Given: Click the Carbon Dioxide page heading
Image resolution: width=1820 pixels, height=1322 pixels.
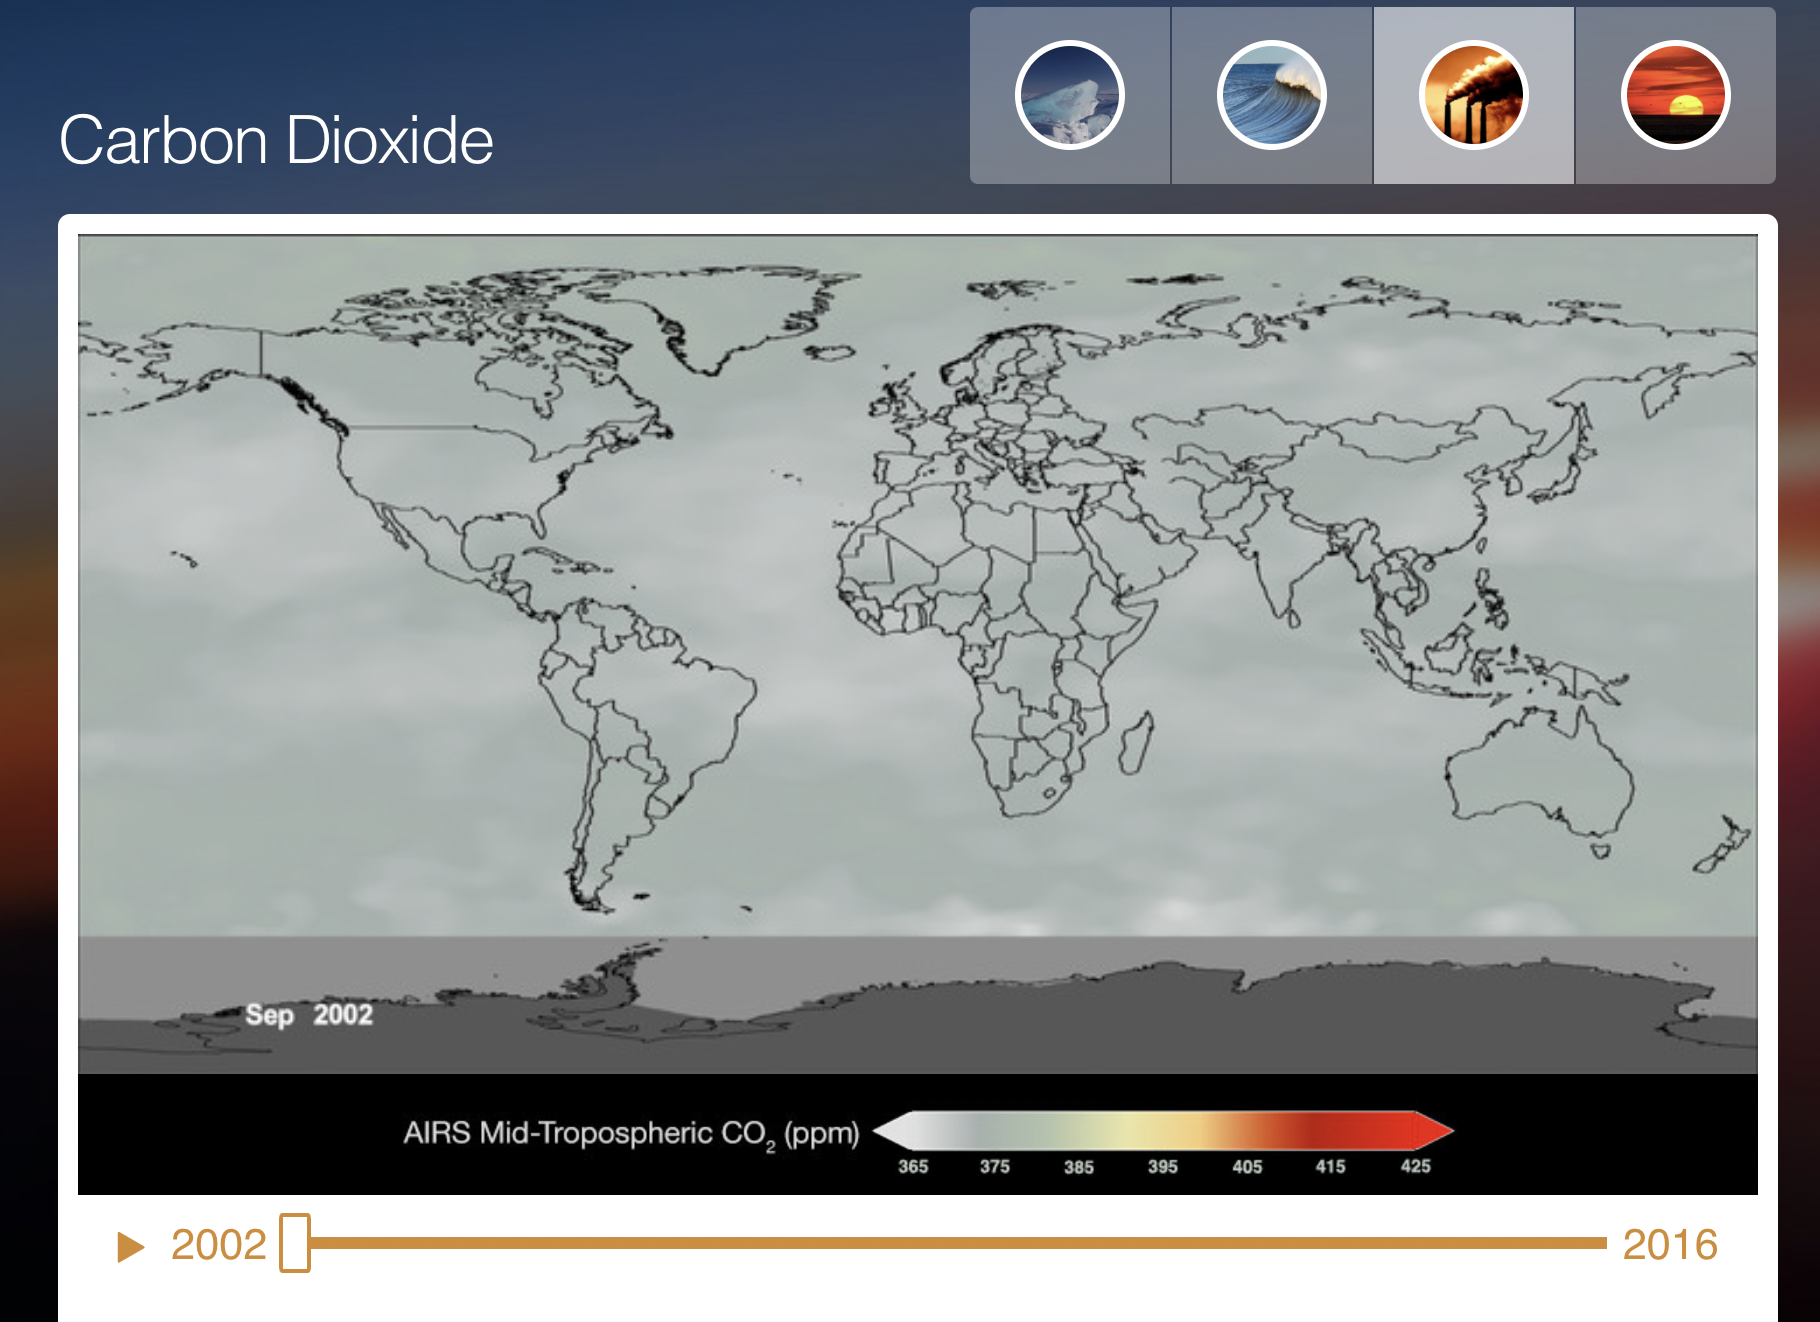Looking at the screenshot, I should 276,140.
